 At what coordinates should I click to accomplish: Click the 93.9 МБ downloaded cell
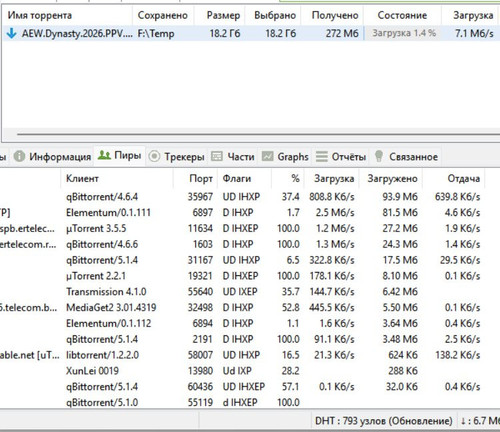[x=400, y=197]
